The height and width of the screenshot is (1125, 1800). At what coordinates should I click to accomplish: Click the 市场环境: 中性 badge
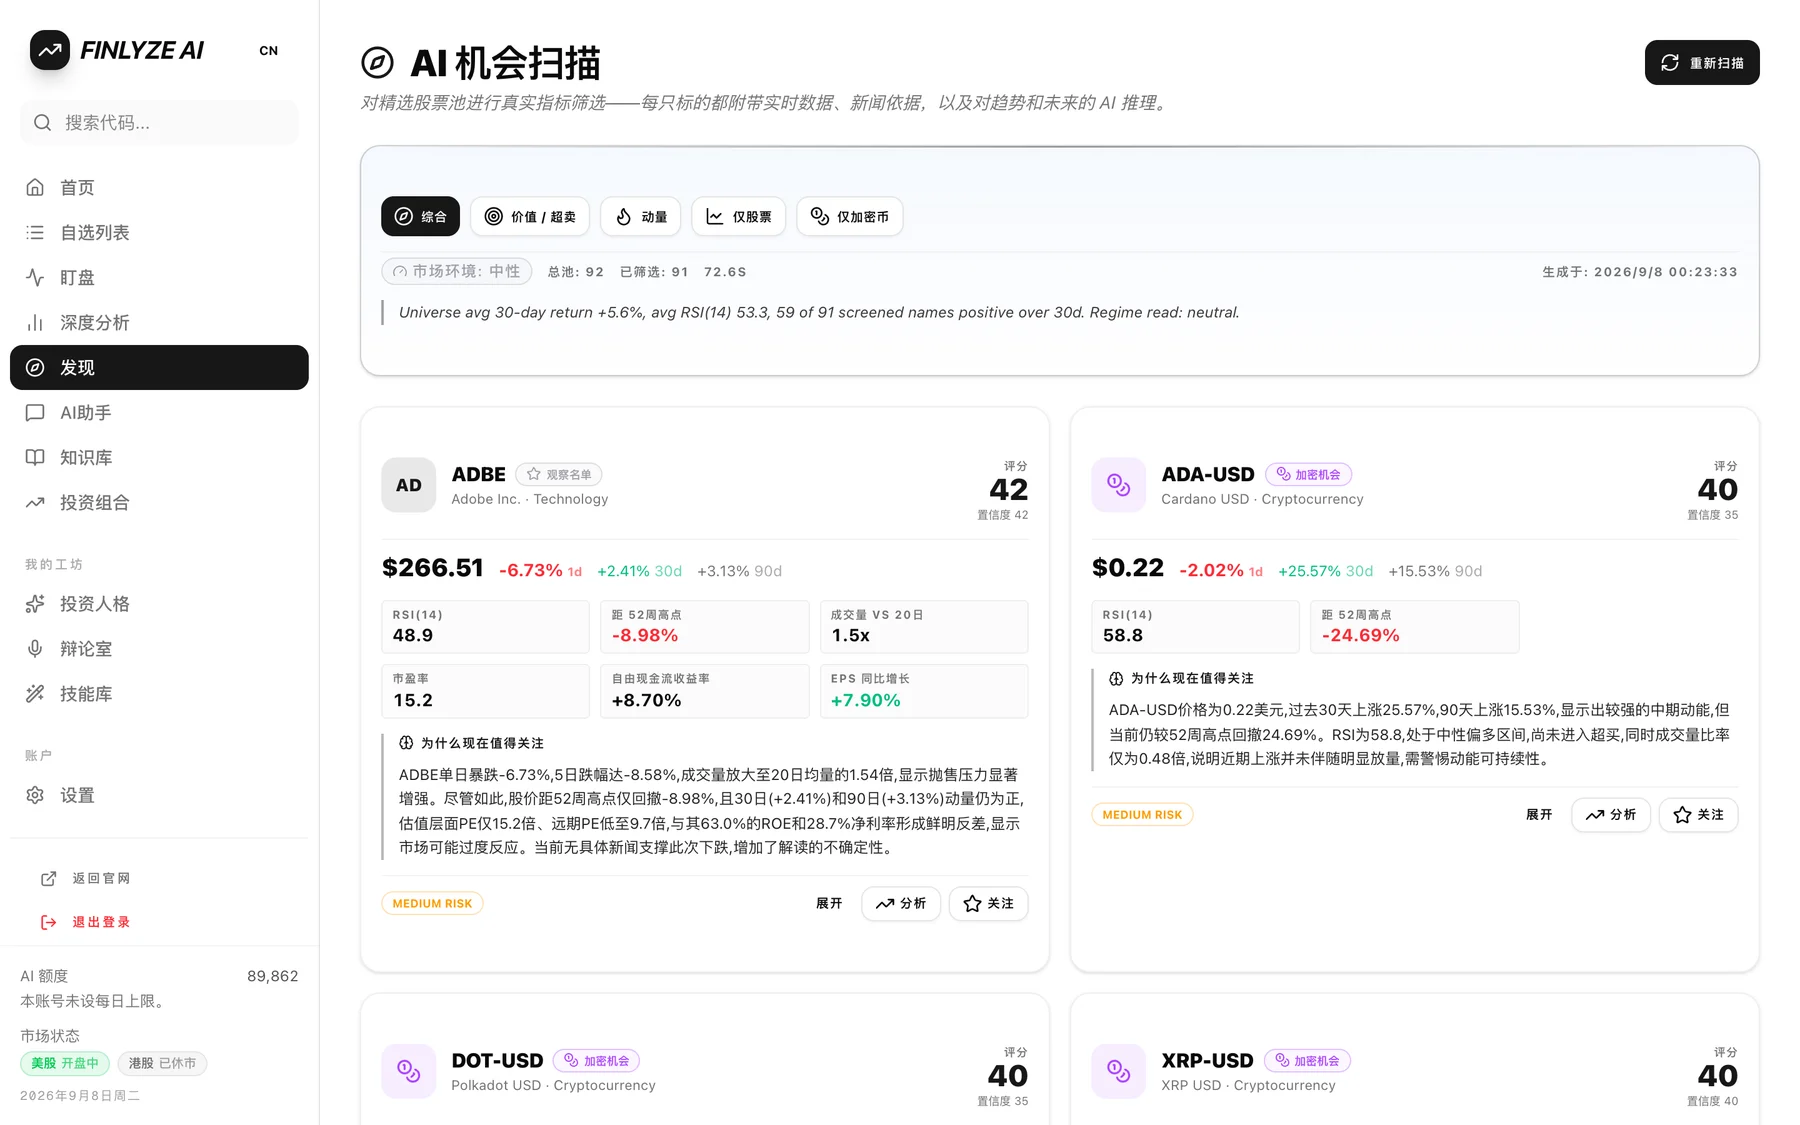point(457,271)
